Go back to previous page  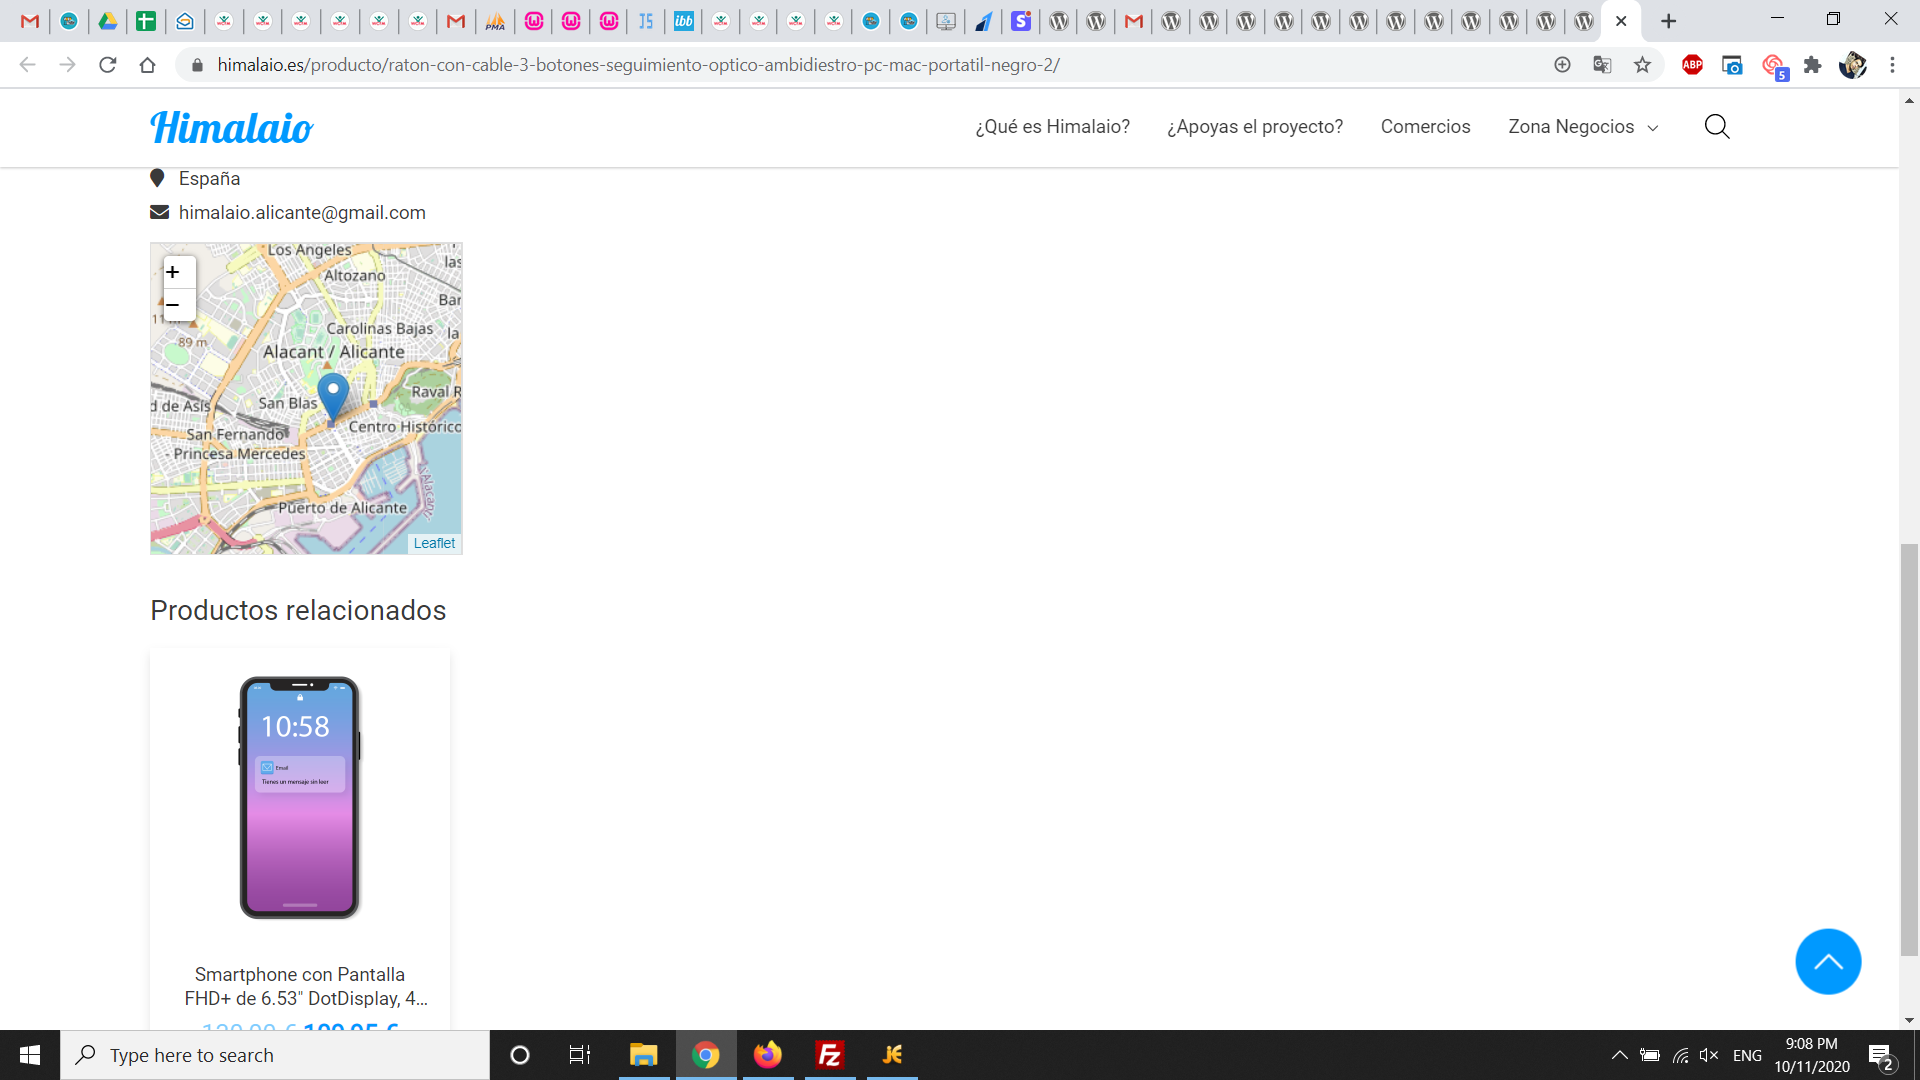[28, 65]
